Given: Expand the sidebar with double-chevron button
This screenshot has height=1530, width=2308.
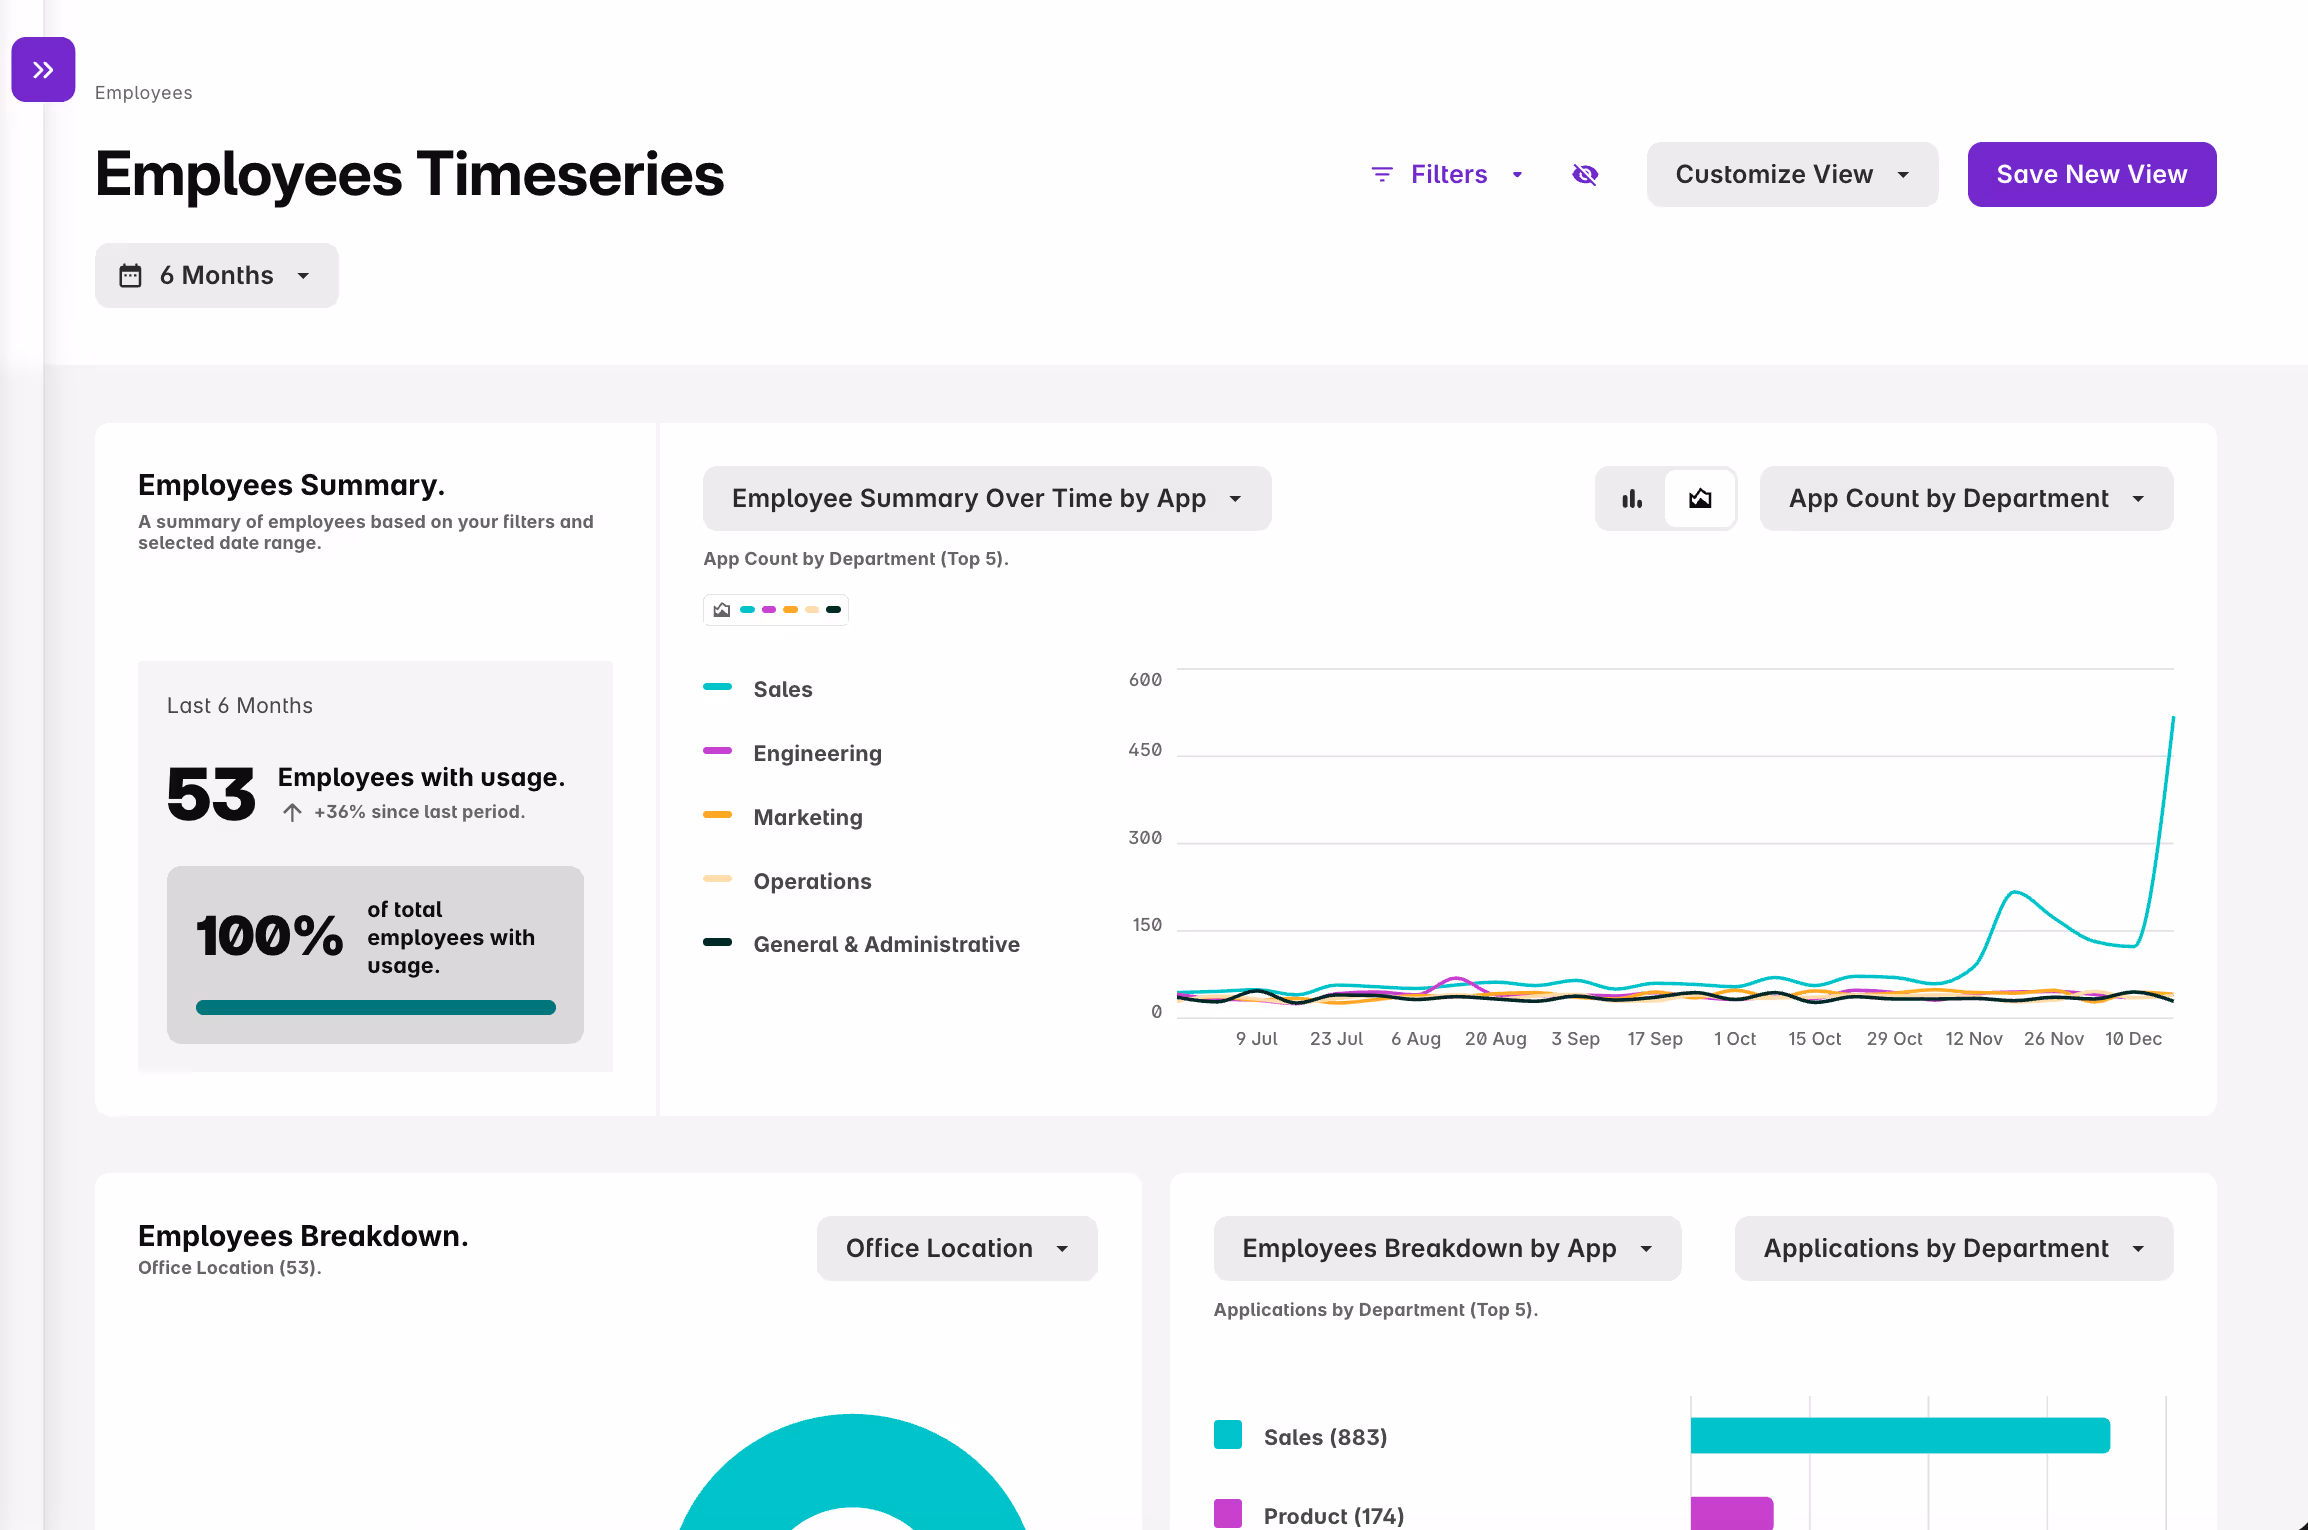Looking at the screenshot, I should pos(43,70).
